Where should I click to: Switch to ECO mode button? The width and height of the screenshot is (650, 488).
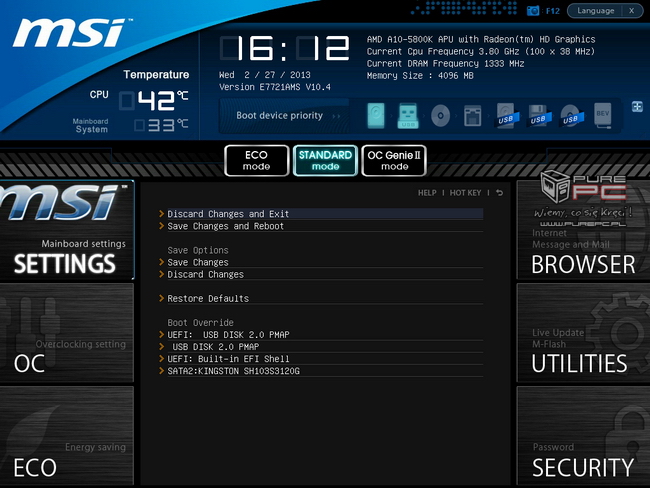click(x=257, y=160)
